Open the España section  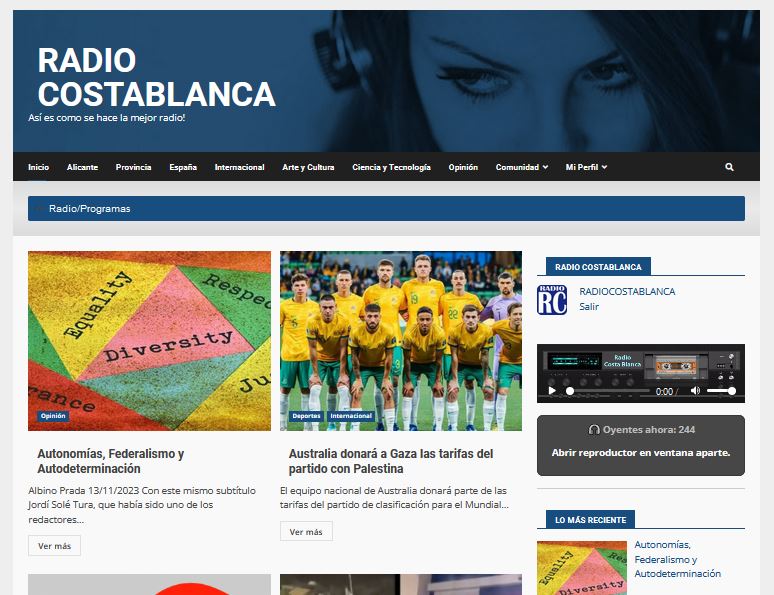point(183,167)
